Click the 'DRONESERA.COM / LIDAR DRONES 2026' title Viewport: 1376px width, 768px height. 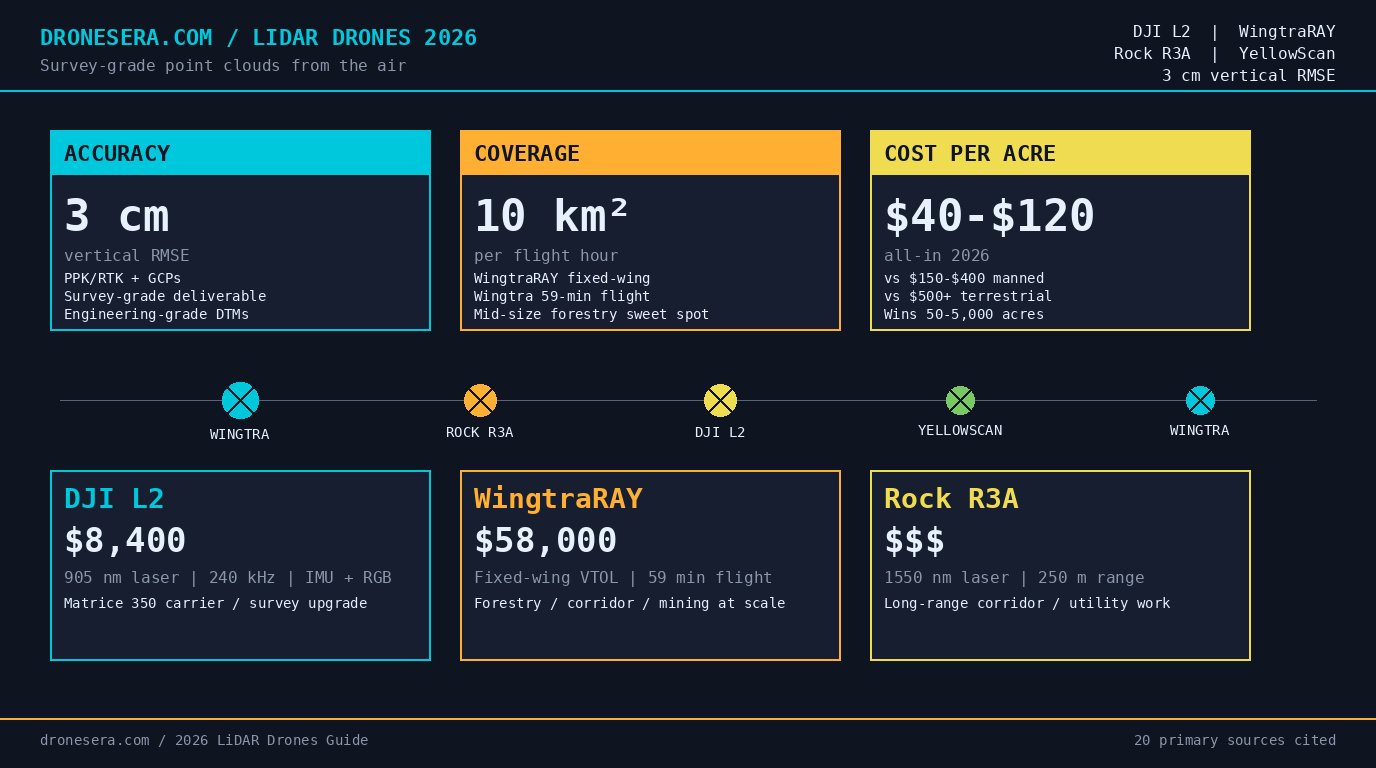click(x=259, y=38)
